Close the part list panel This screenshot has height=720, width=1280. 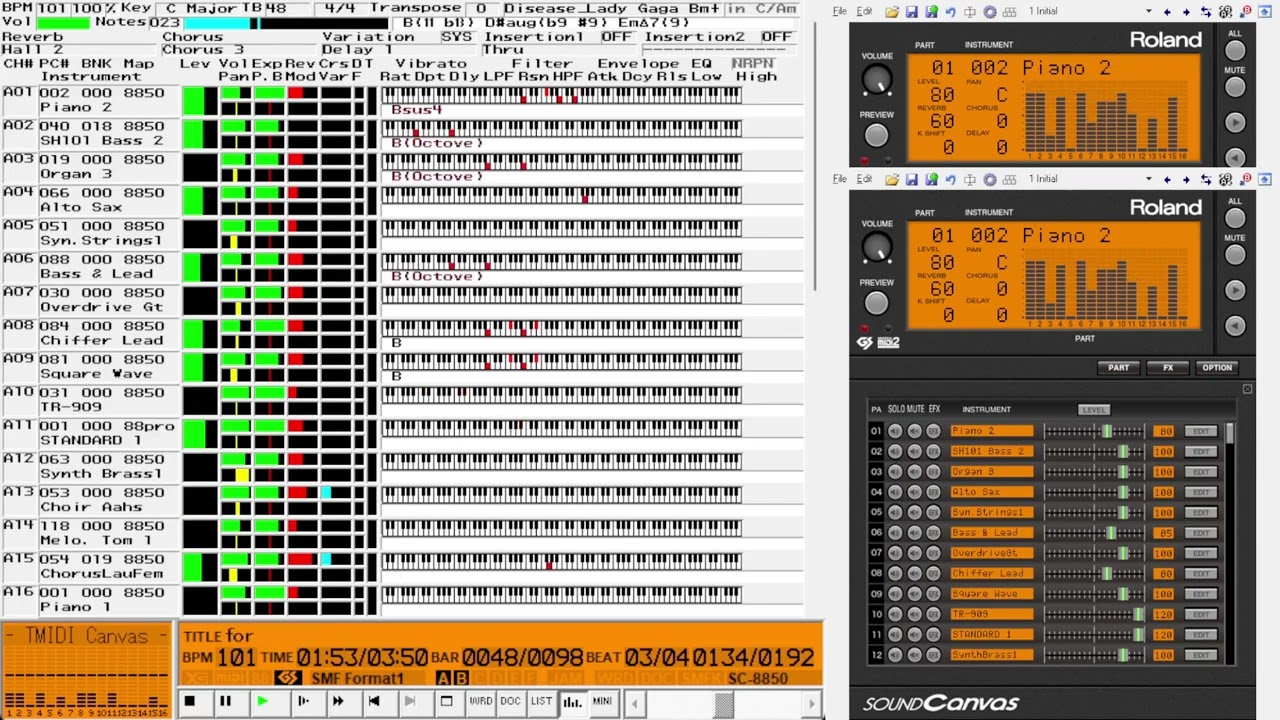point(1247,390)
